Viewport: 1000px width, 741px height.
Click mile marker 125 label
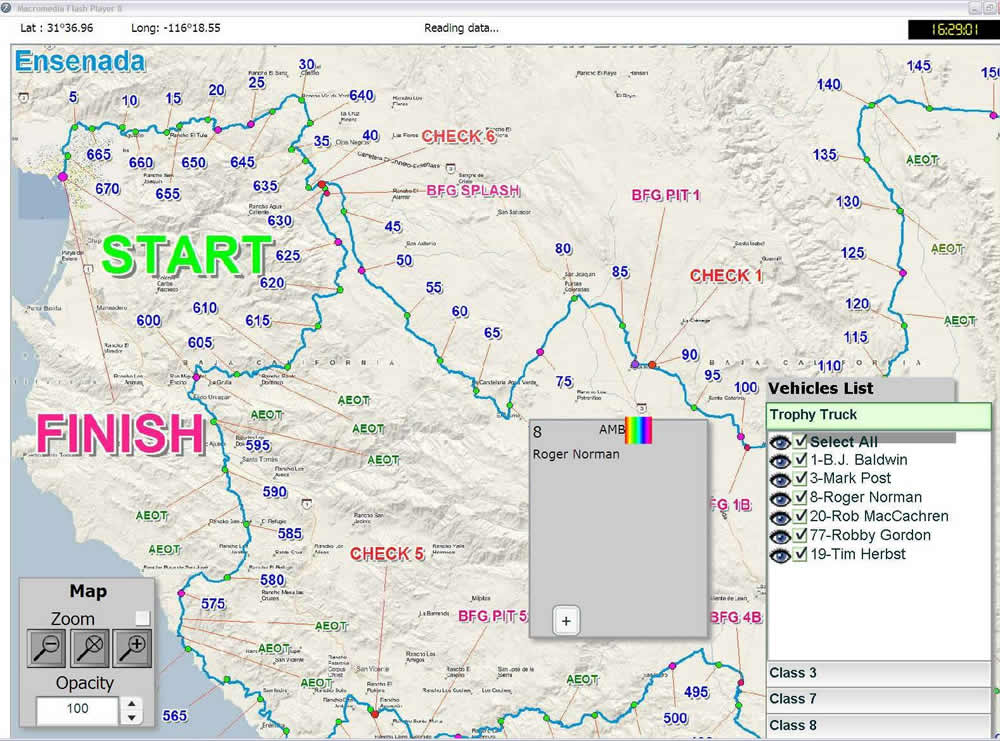(x=853, y=253)
